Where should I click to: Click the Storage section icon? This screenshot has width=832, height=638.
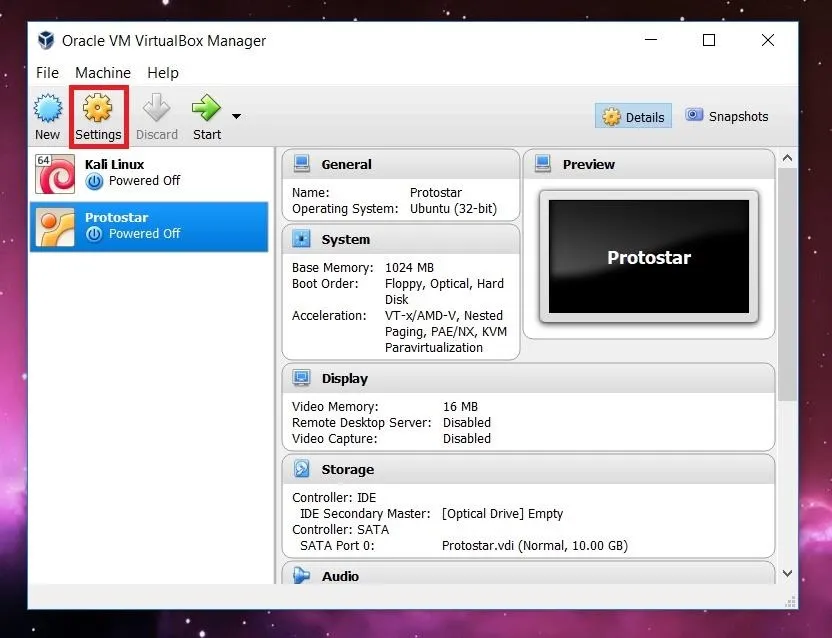(301, 470)
